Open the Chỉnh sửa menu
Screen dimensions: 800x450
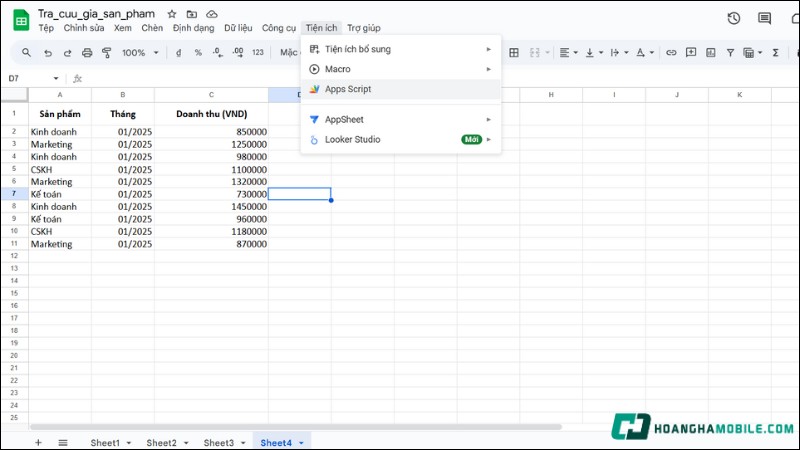coord(84,28)
